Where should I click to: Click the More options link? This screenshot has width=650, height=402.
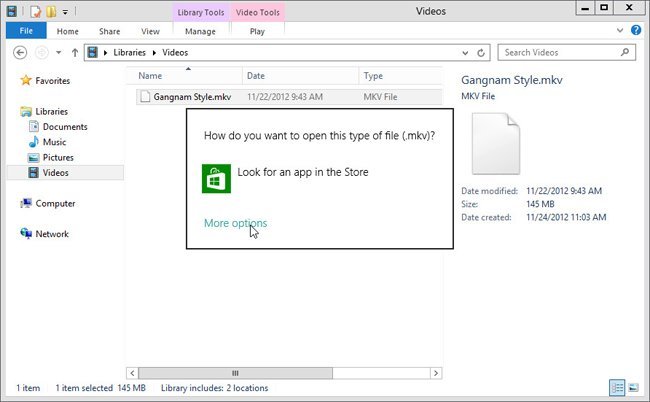pyautogui.click(x=235, y=223)
